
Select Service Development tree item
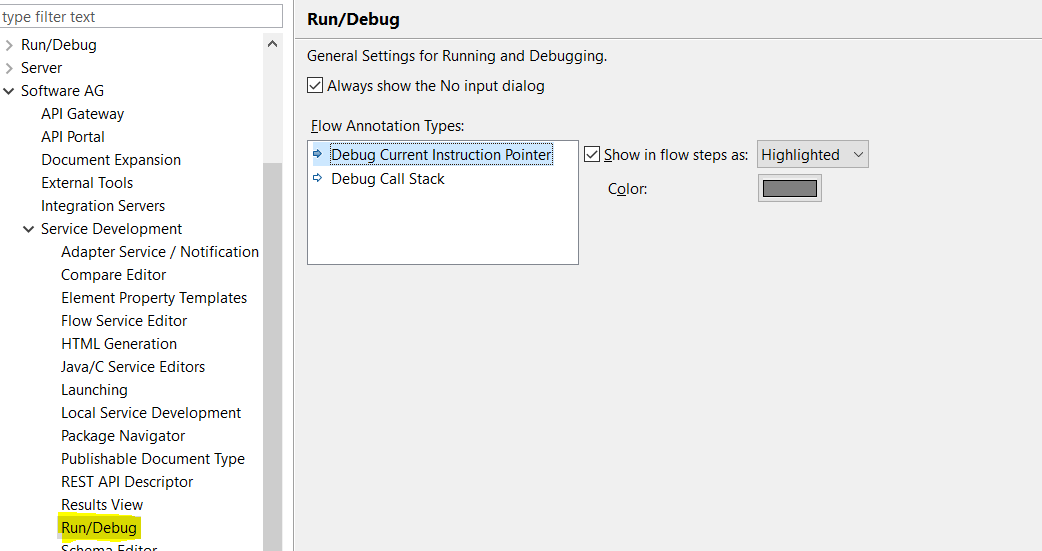coord(111,229)
